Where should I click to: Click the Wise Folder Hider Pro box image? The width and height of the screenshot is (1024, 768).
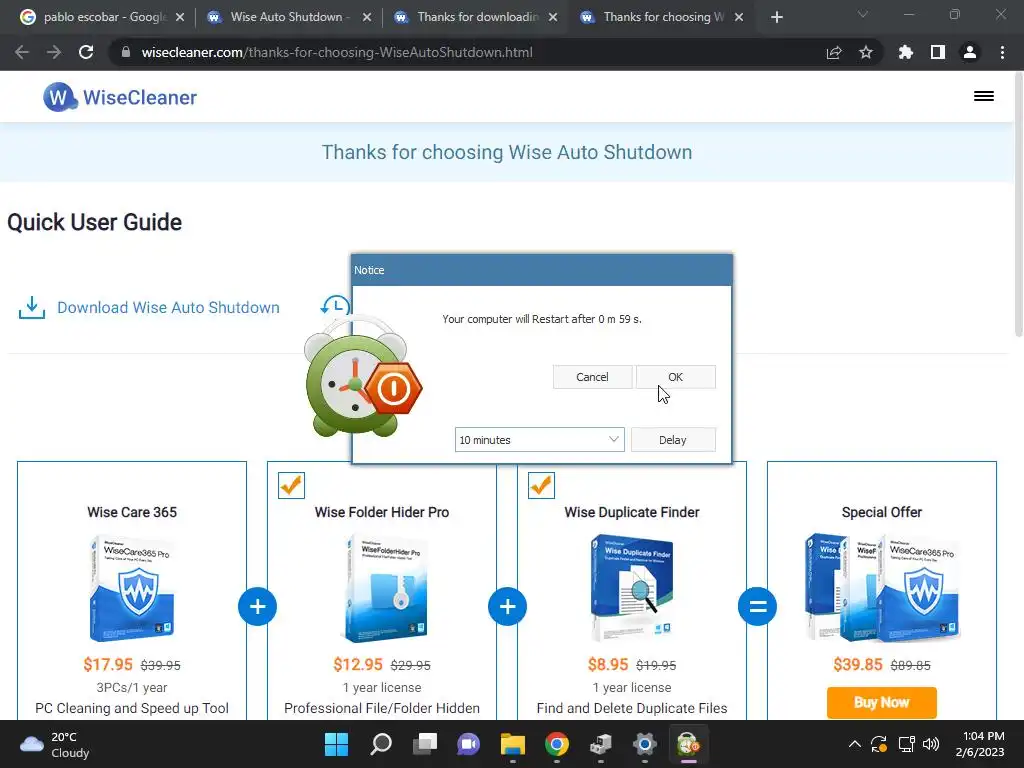(x=383, y=589)
